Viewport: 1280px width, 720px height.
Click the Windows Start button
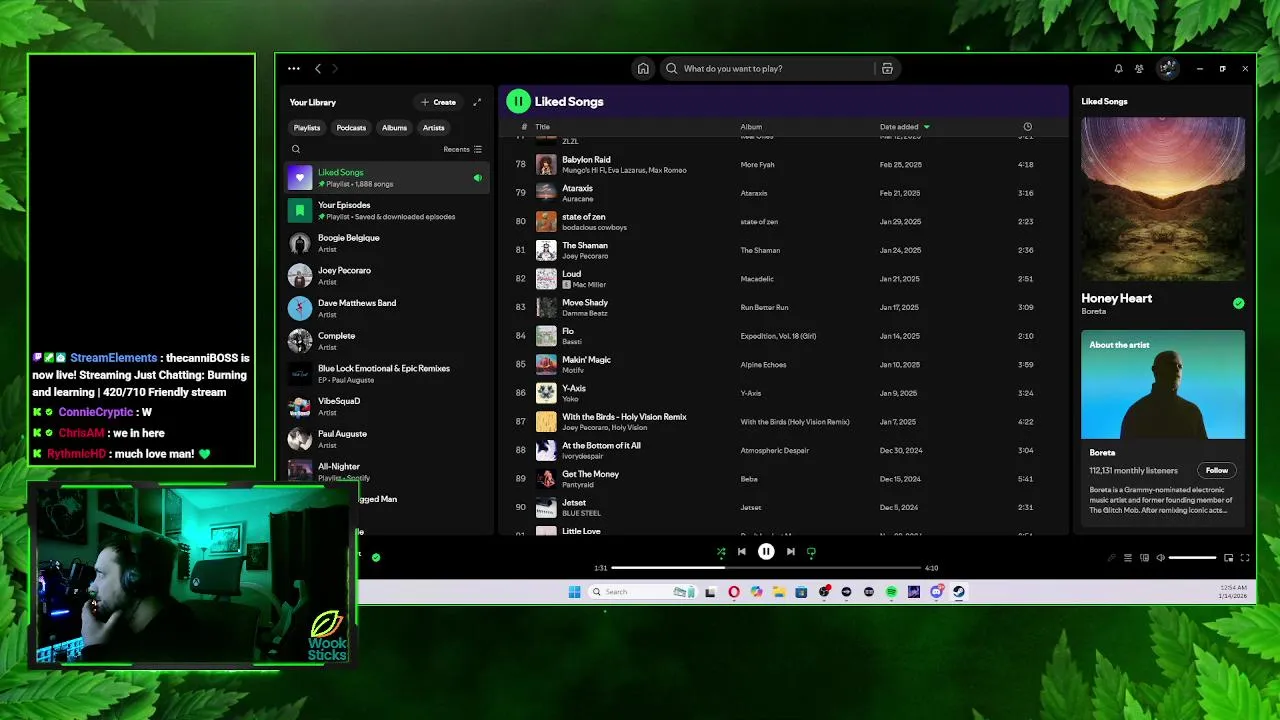[574, 592]
